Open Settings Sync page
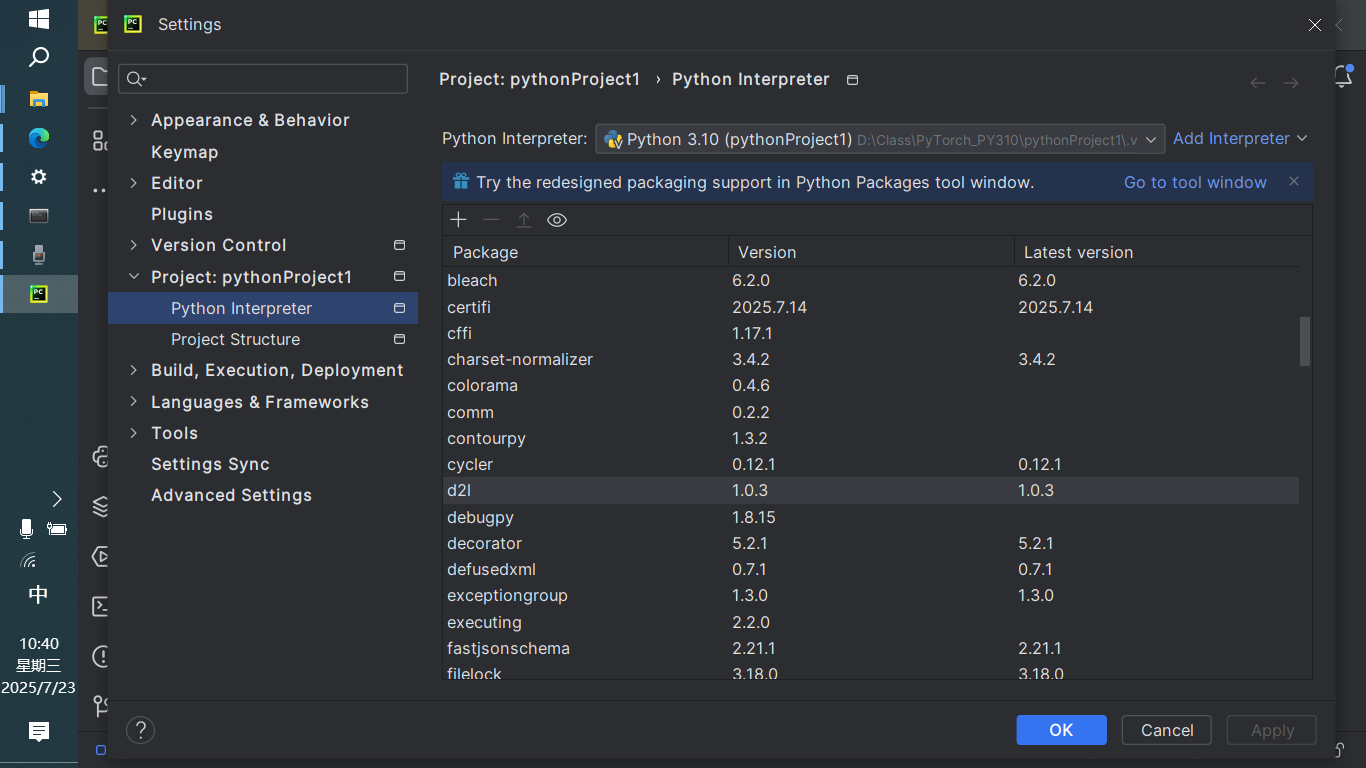1366x768 pixels. [x=210, y=464]
